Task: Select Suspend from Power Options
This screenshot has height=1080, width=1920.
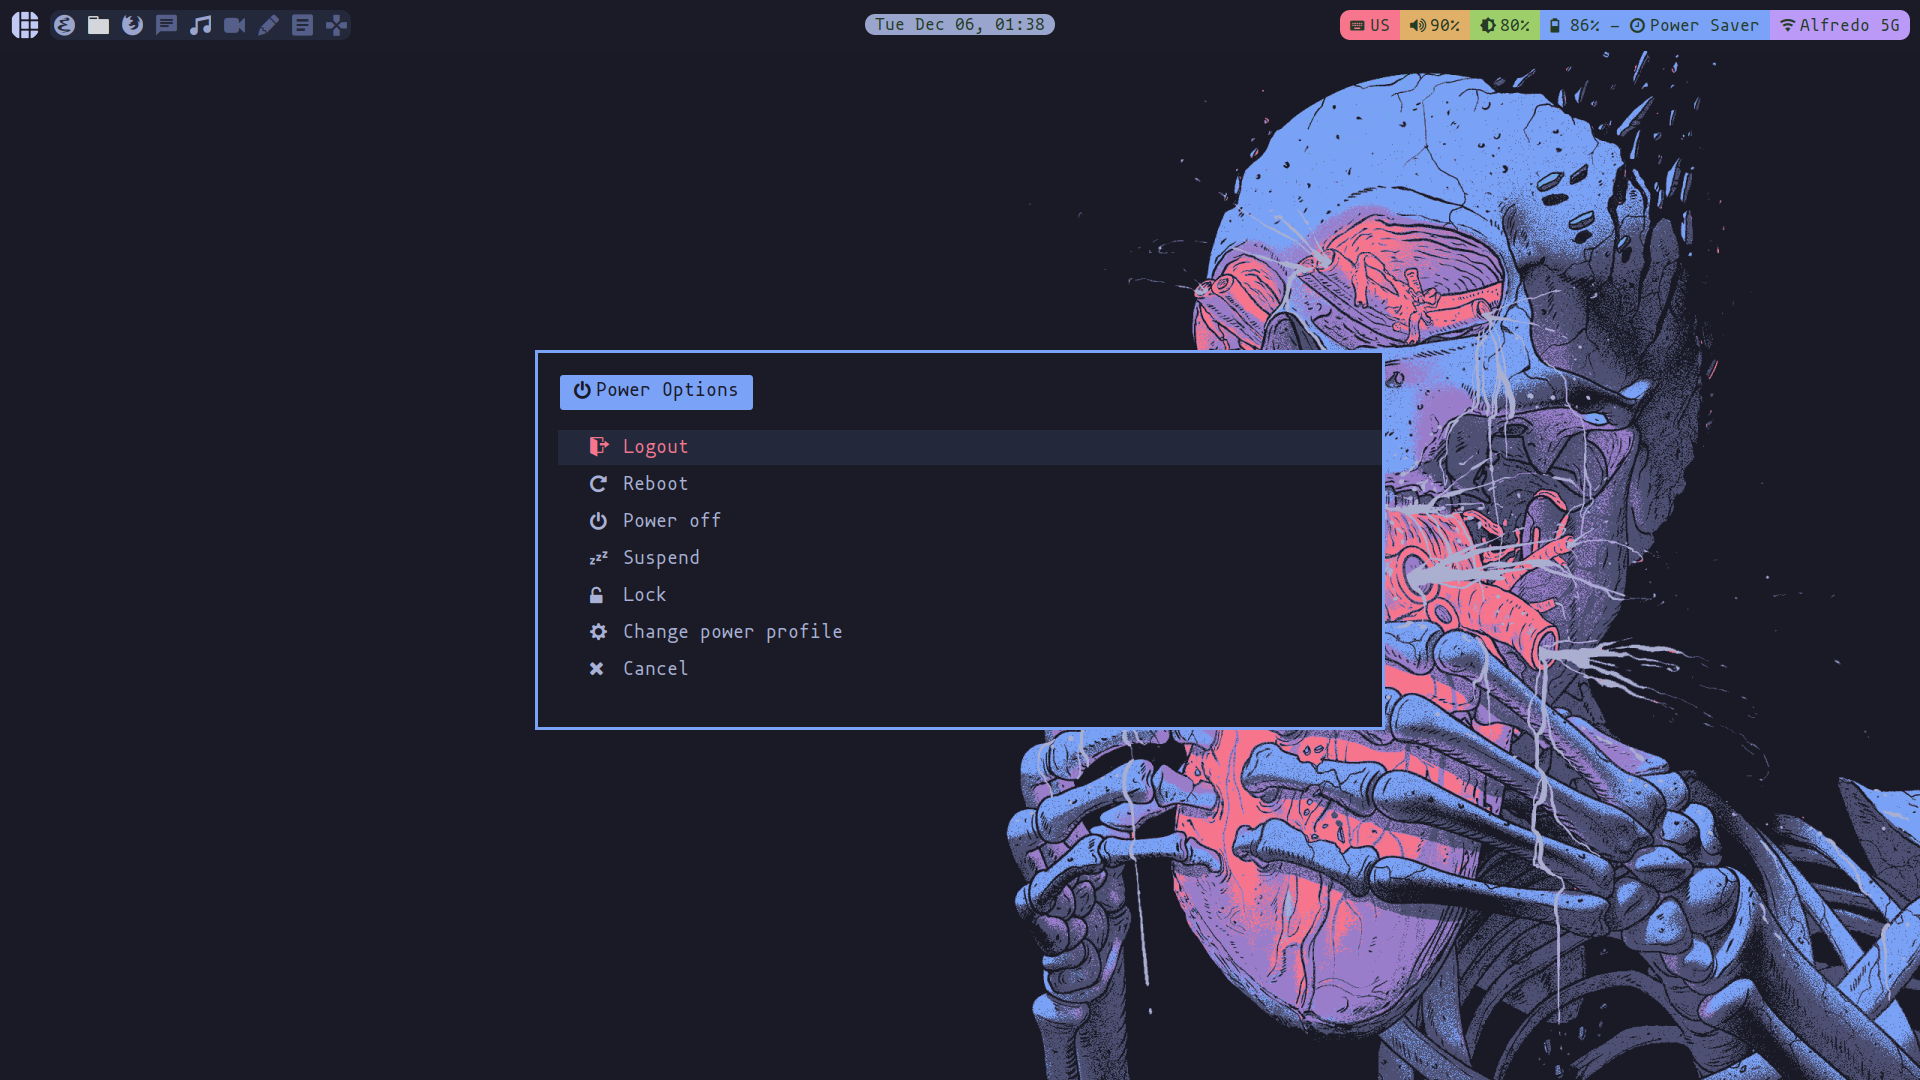Action: click(x=661, y=556)
